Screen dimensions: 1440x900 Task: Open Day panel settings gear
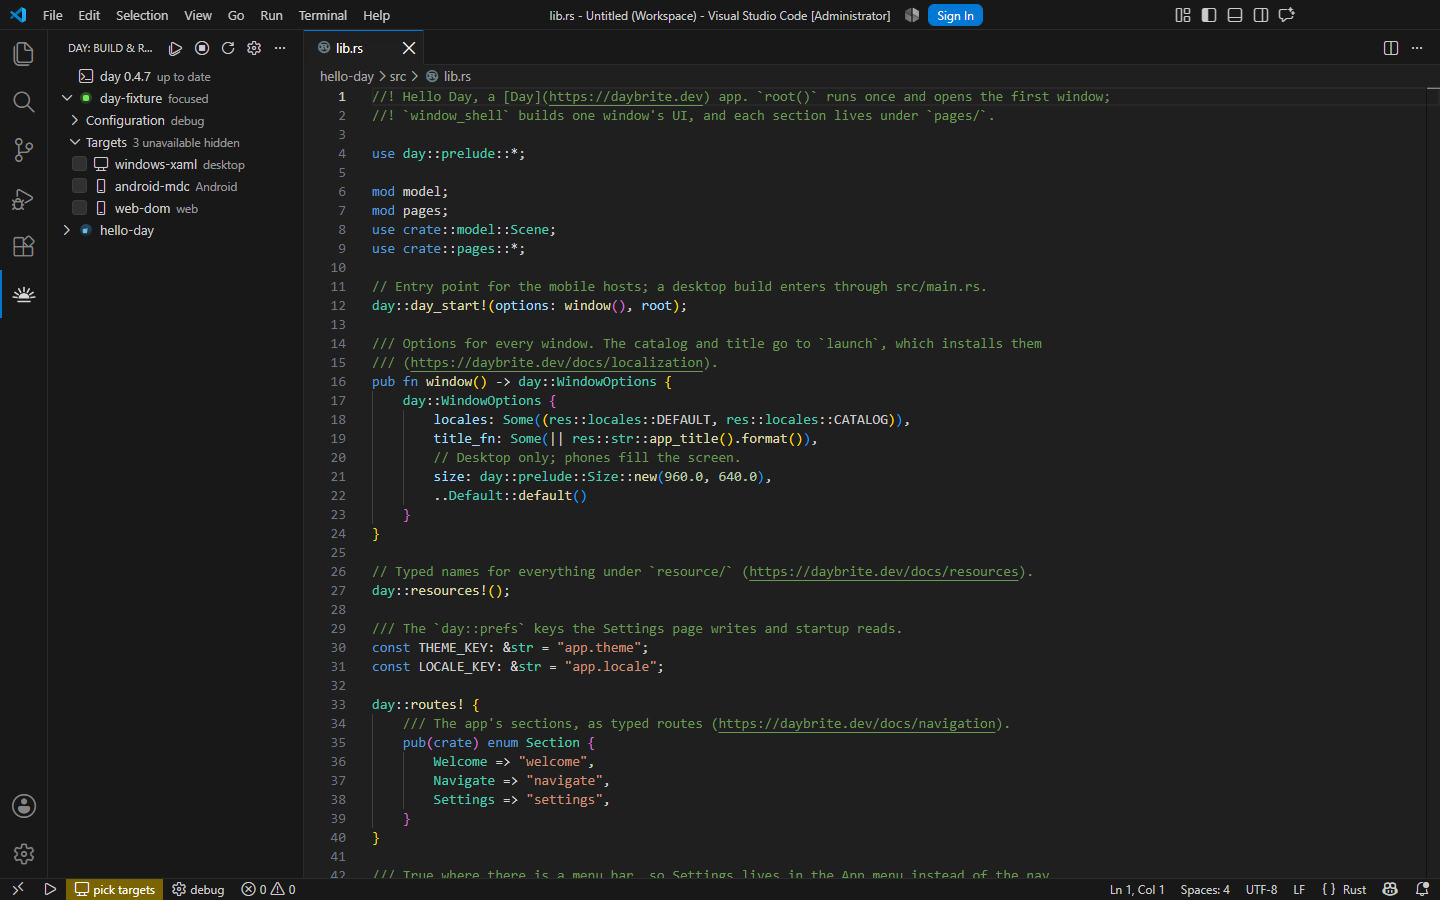click(x=254, y=48)
